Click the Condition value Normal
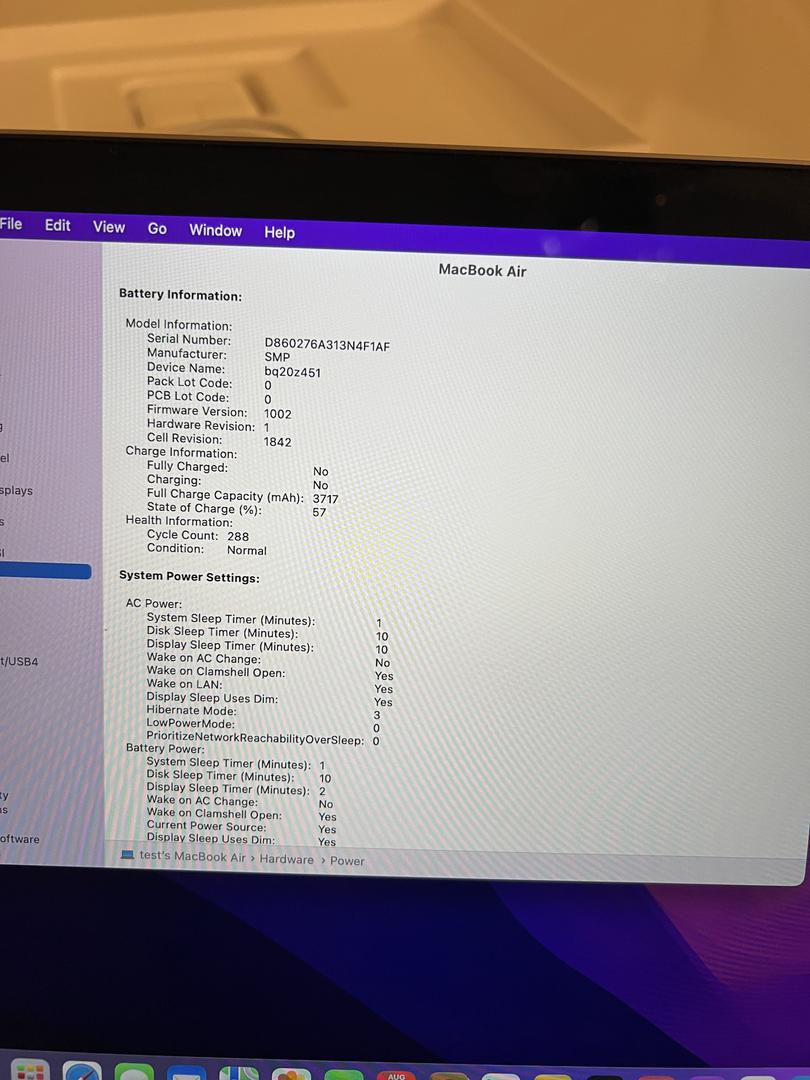The image size is (810, 1080). tap(247, 550)
